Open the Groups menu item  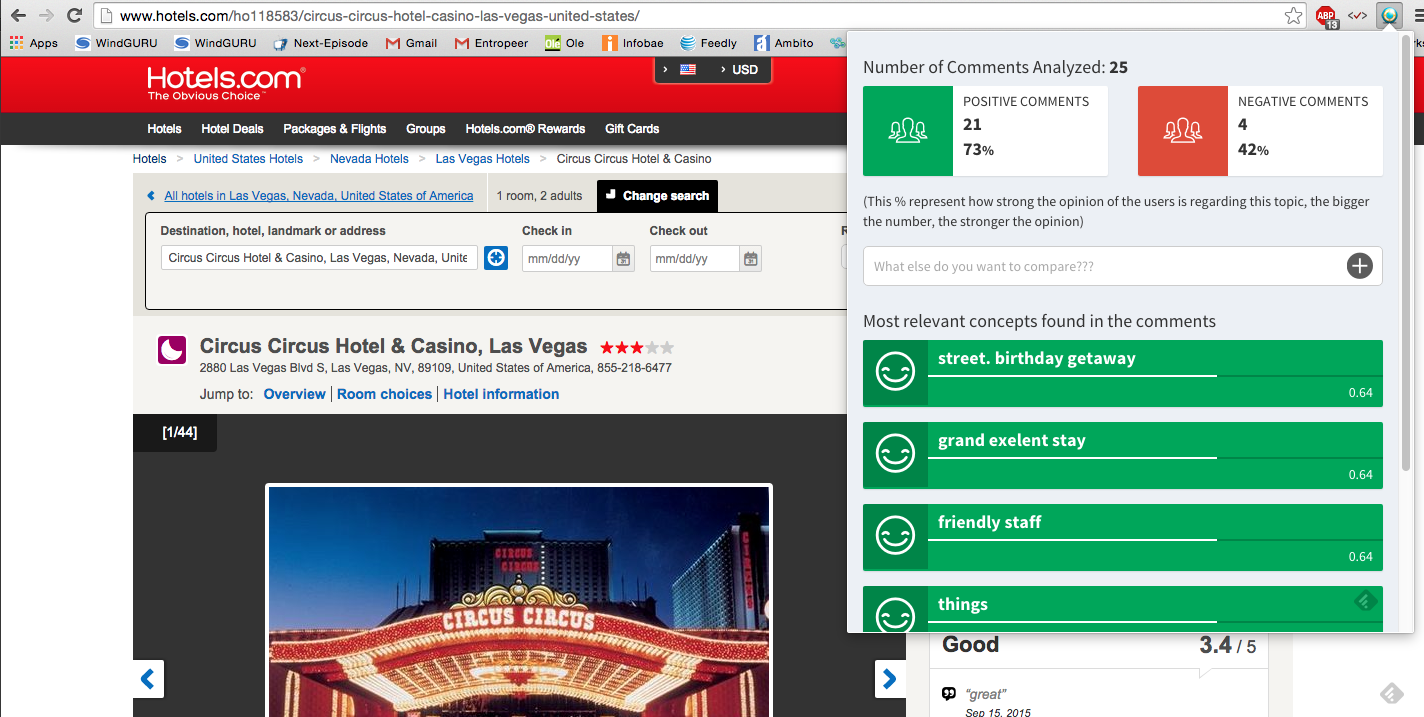click(425, 129)
